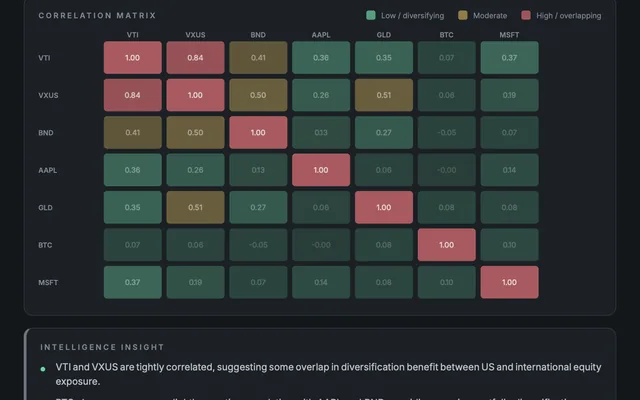Screen dimensions: 640x400
Task: Click the VTI column header
Action: [x=133, y=35]
